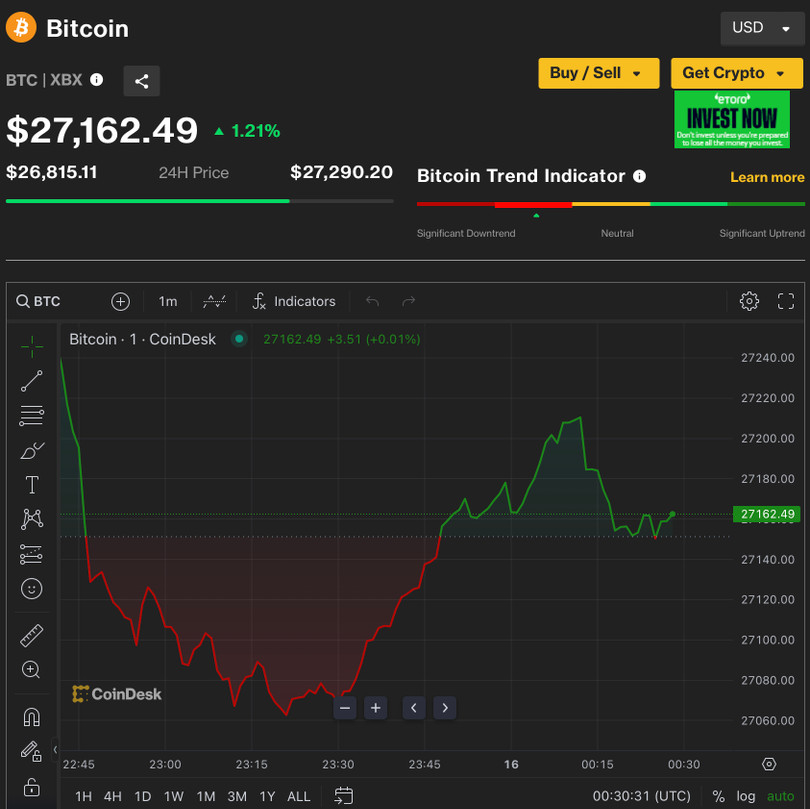Switch to the 1D time range
The width and height of the screenshot is (810, 809).
(143, 796)
